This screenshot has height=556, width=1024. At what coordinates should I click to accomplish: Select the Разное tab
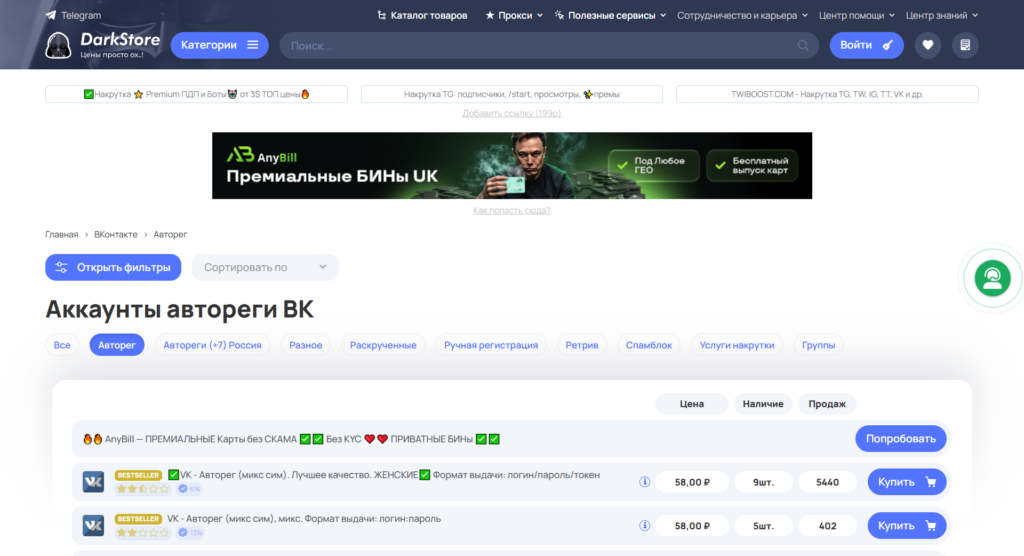(x=306, y=345)
